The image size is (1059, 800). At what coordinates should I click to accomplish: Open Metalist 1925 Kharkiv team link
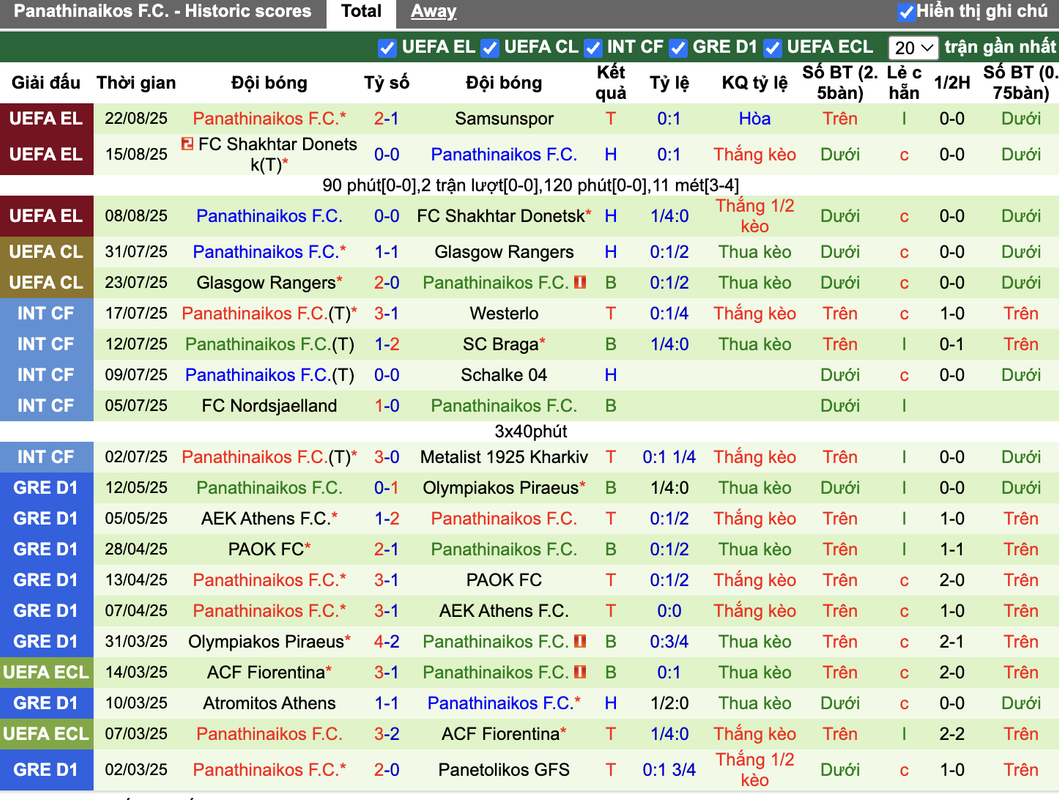pyautogui.click(x=504, y=457)
